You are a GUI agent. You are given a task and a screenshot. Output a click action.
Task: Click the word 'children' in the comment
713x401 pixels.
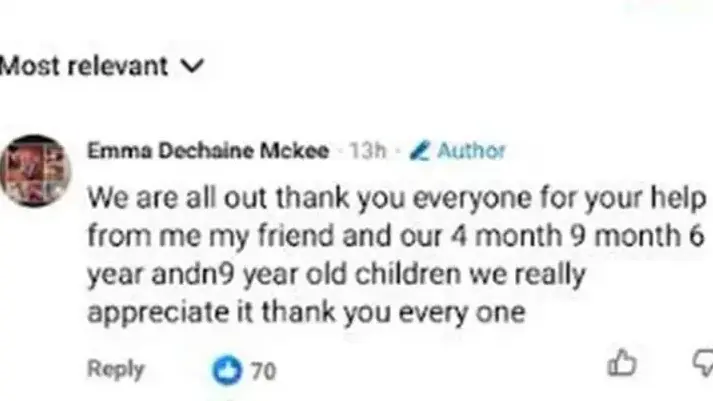(x=408, y=274)
